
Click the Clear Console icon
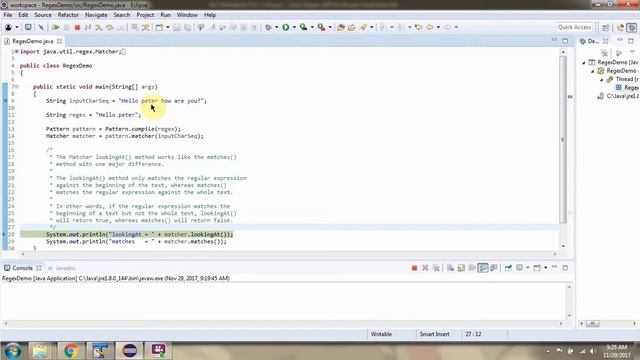point(450,268)
